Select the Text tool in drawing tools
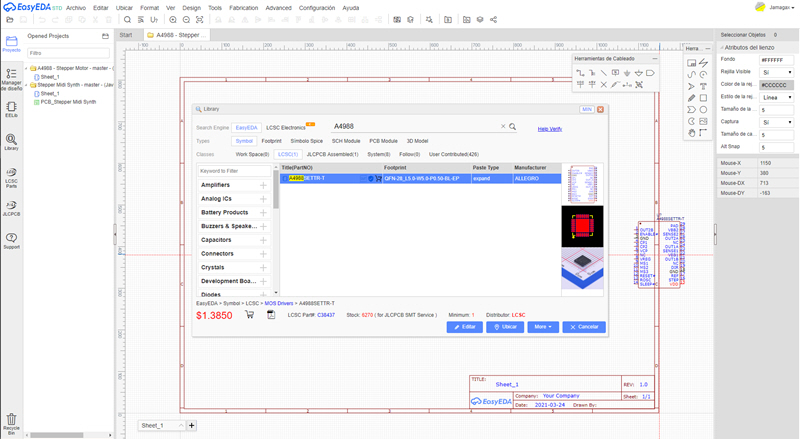This screenshot has width=800, height=439. point(704,86)
